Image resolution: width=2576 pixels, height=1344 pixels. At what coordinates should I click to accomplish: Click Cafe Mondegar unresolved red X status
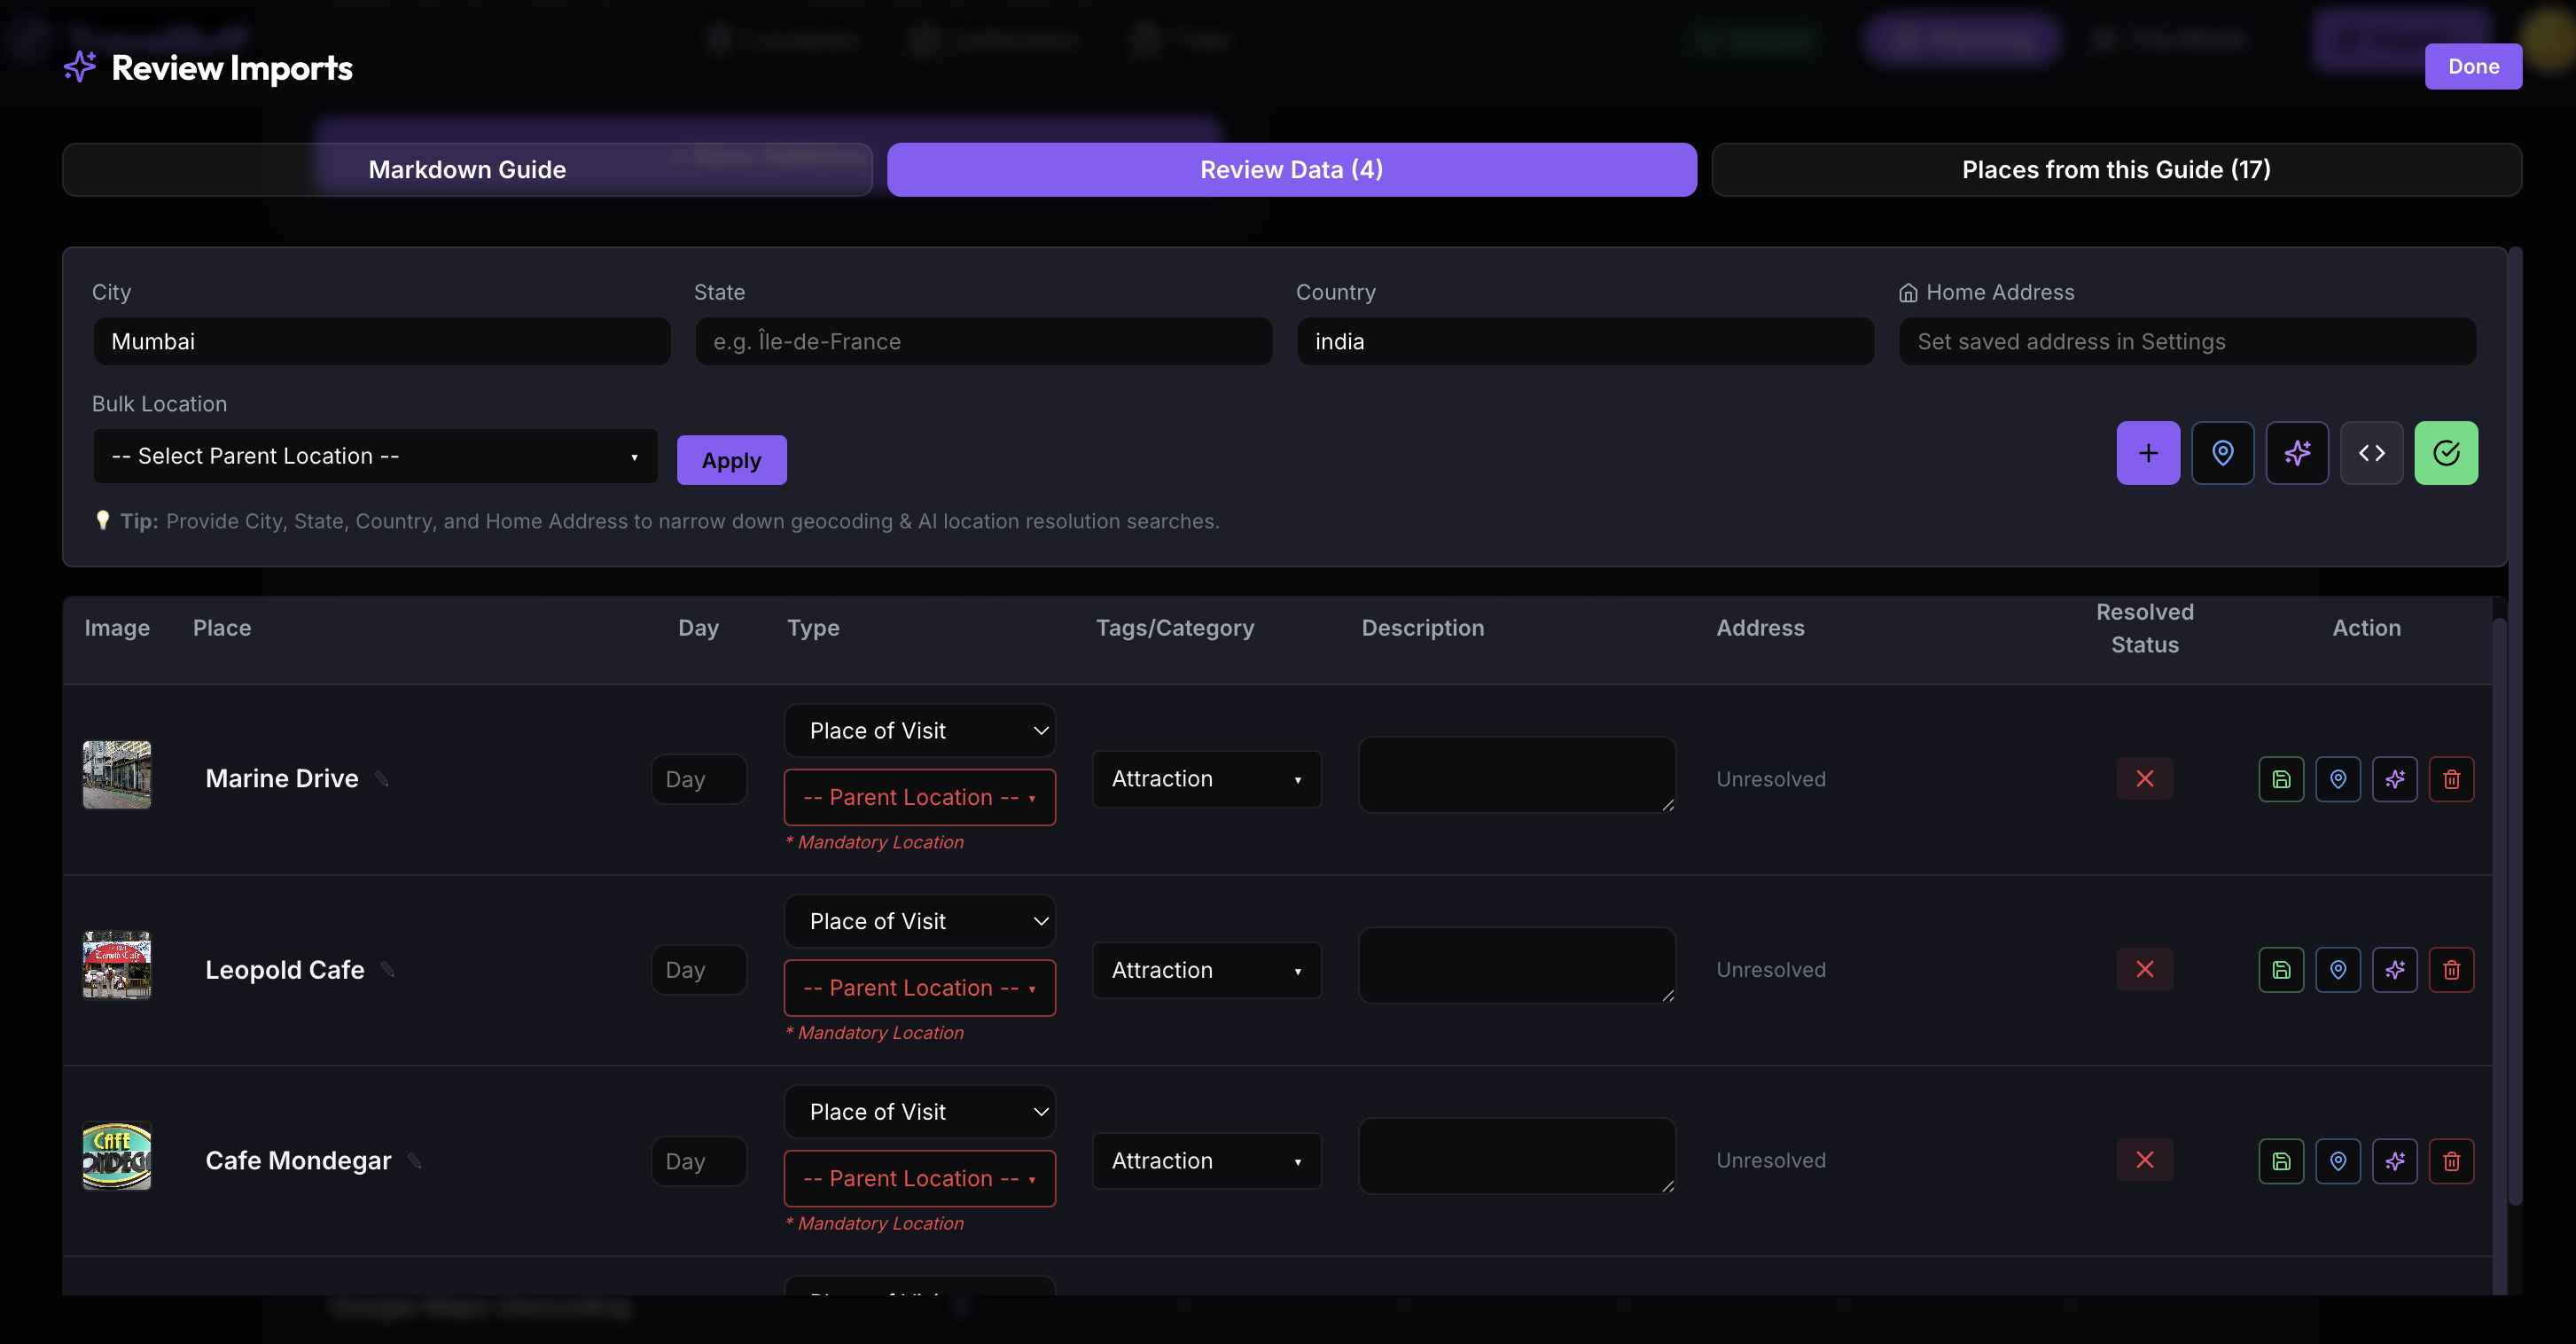coord(2145,1160)
